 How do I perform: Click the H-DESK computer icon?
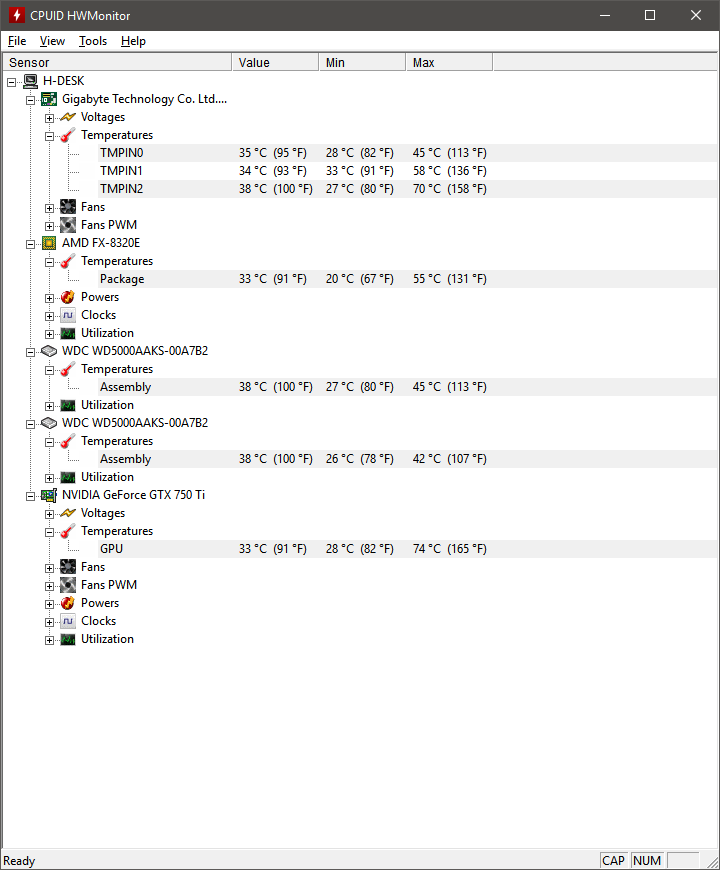coord(30,81)
